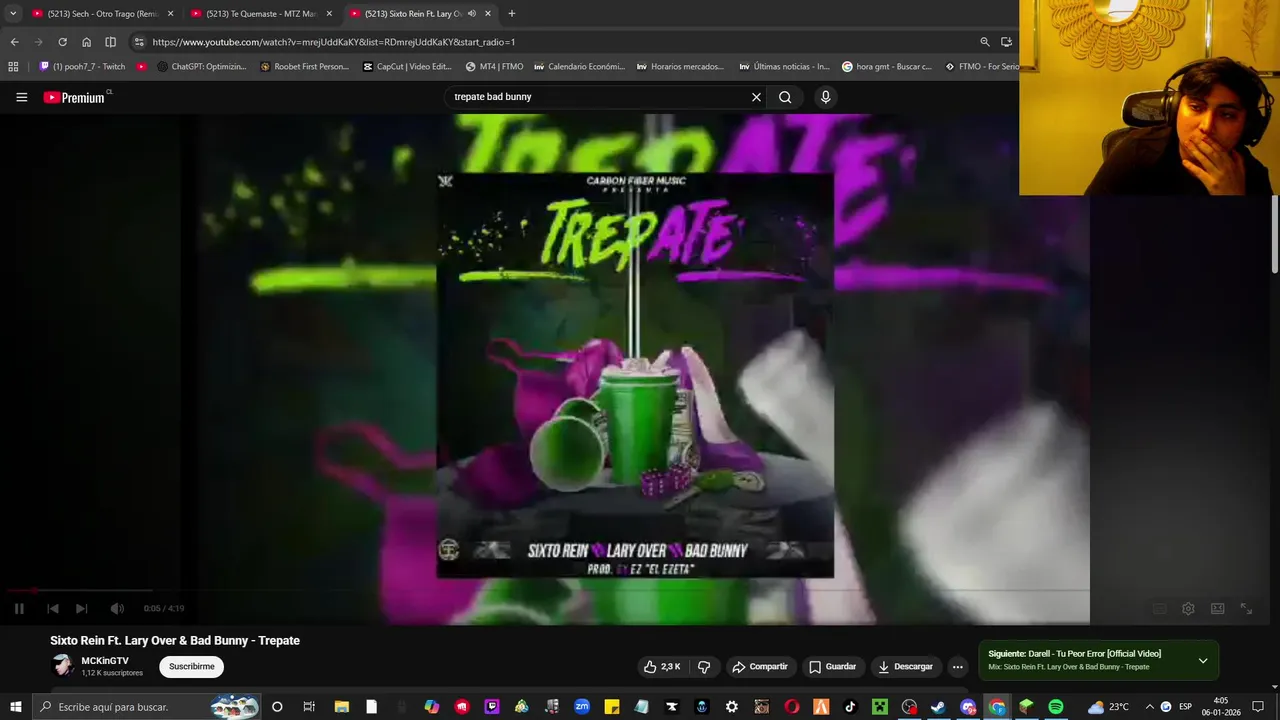This screenshot has height=720, width=1280.
Task: Open Opera browser from taskbar
Action: click(792, 707)
